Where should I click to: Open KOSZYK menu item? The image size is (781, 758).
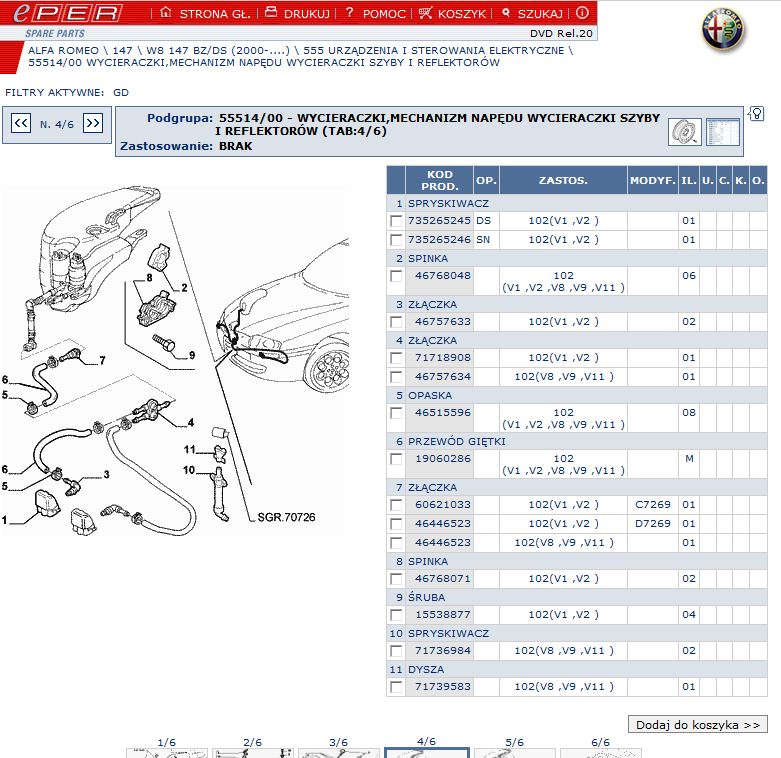[462, 14]
